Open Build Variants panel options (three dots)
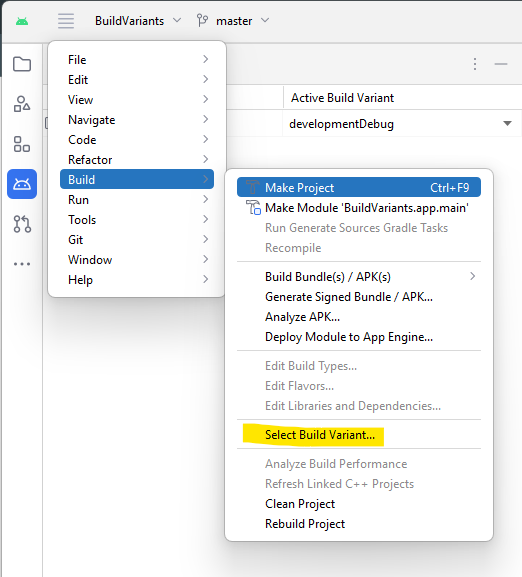The image size is (522, 577). pyautogui.click(x=475, y=64)
